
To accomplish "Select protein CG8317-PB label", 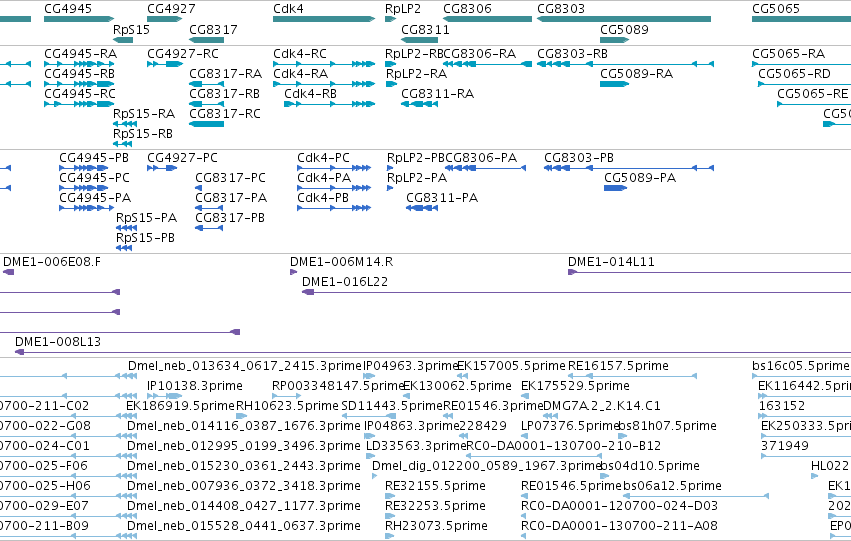I will pos(230,218).
